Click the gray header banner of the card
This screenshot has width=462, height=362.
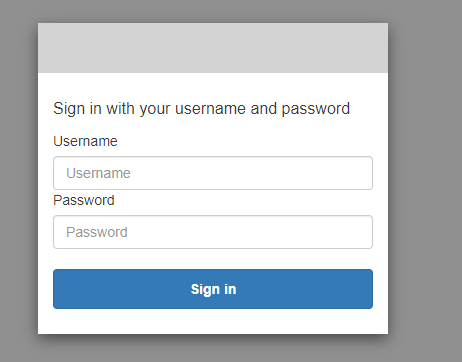[213, 48]
